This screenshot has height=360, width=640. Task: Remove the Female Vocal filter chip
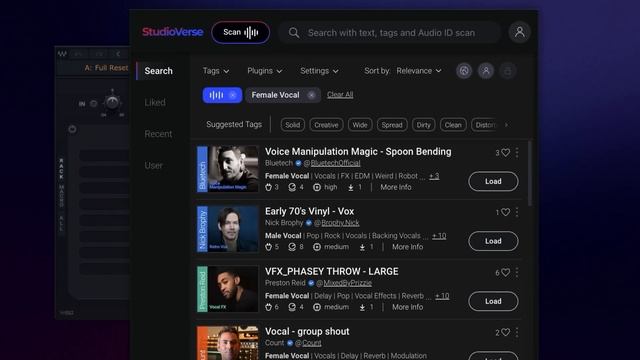(311, 95)
